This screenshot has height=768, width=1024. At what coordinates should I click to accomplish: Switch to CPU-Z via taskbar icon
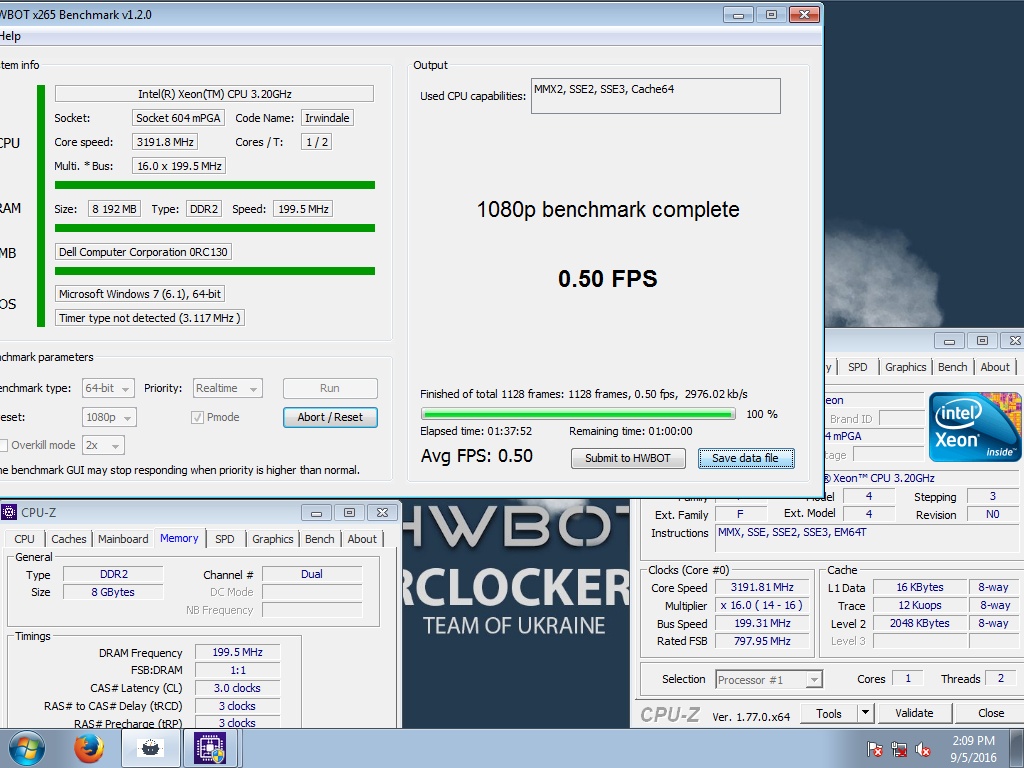(x=210, y=748)
